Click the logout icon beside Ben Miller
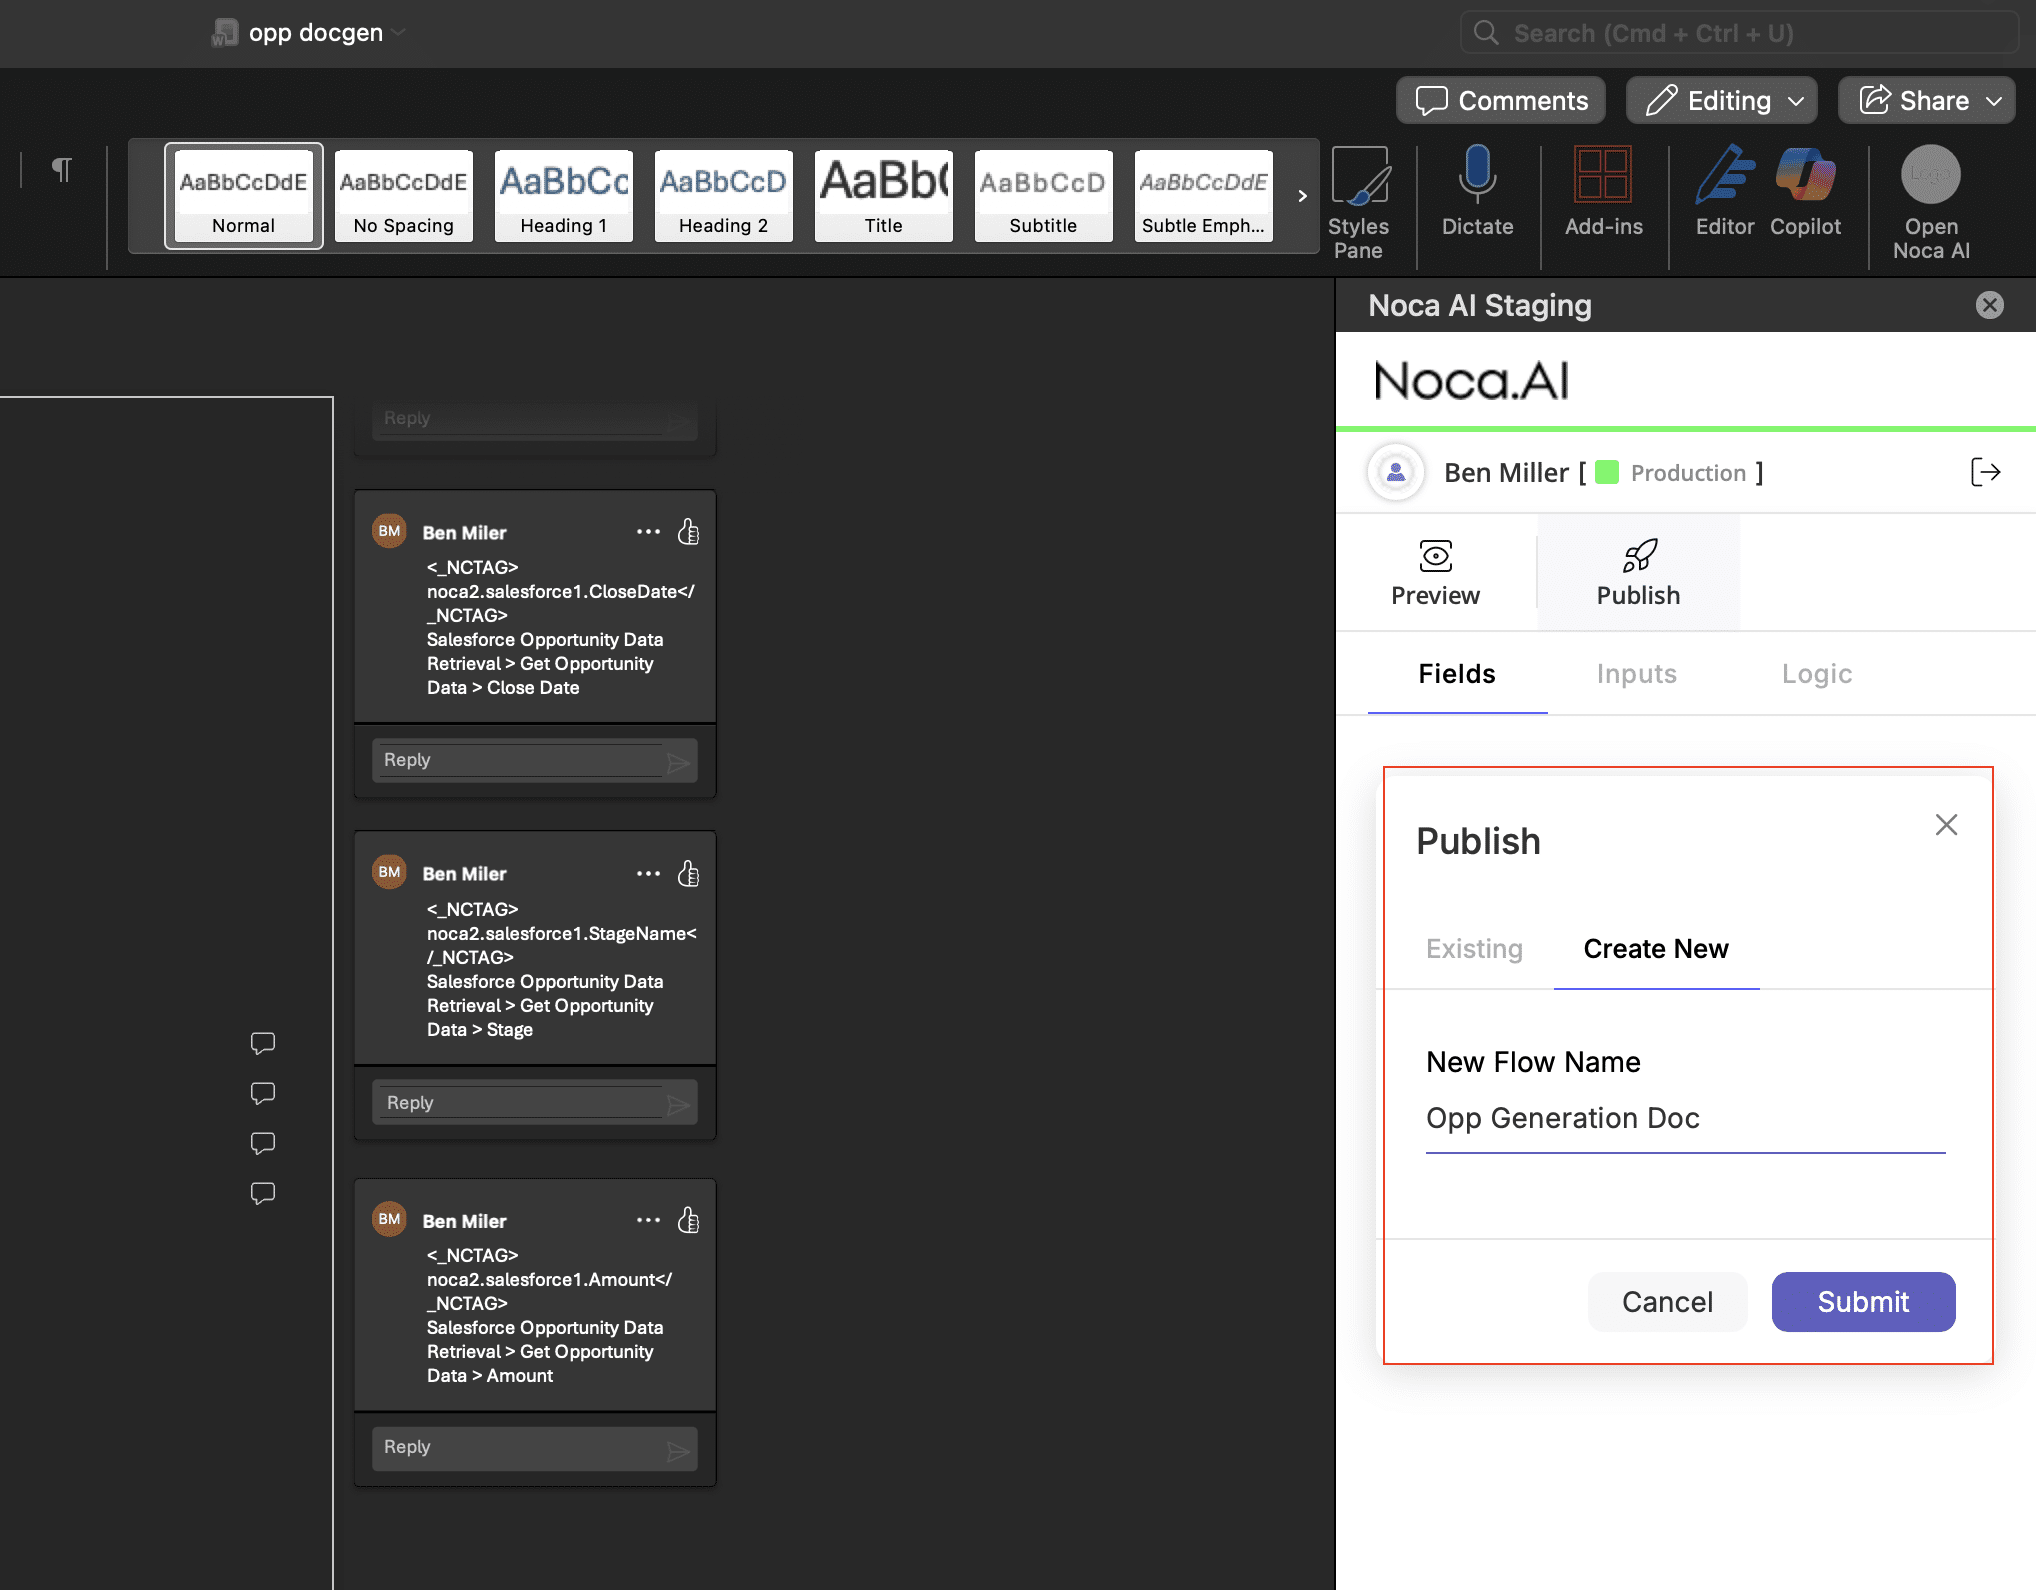Screen dimensions: 2036x1590 point(1985,472)
